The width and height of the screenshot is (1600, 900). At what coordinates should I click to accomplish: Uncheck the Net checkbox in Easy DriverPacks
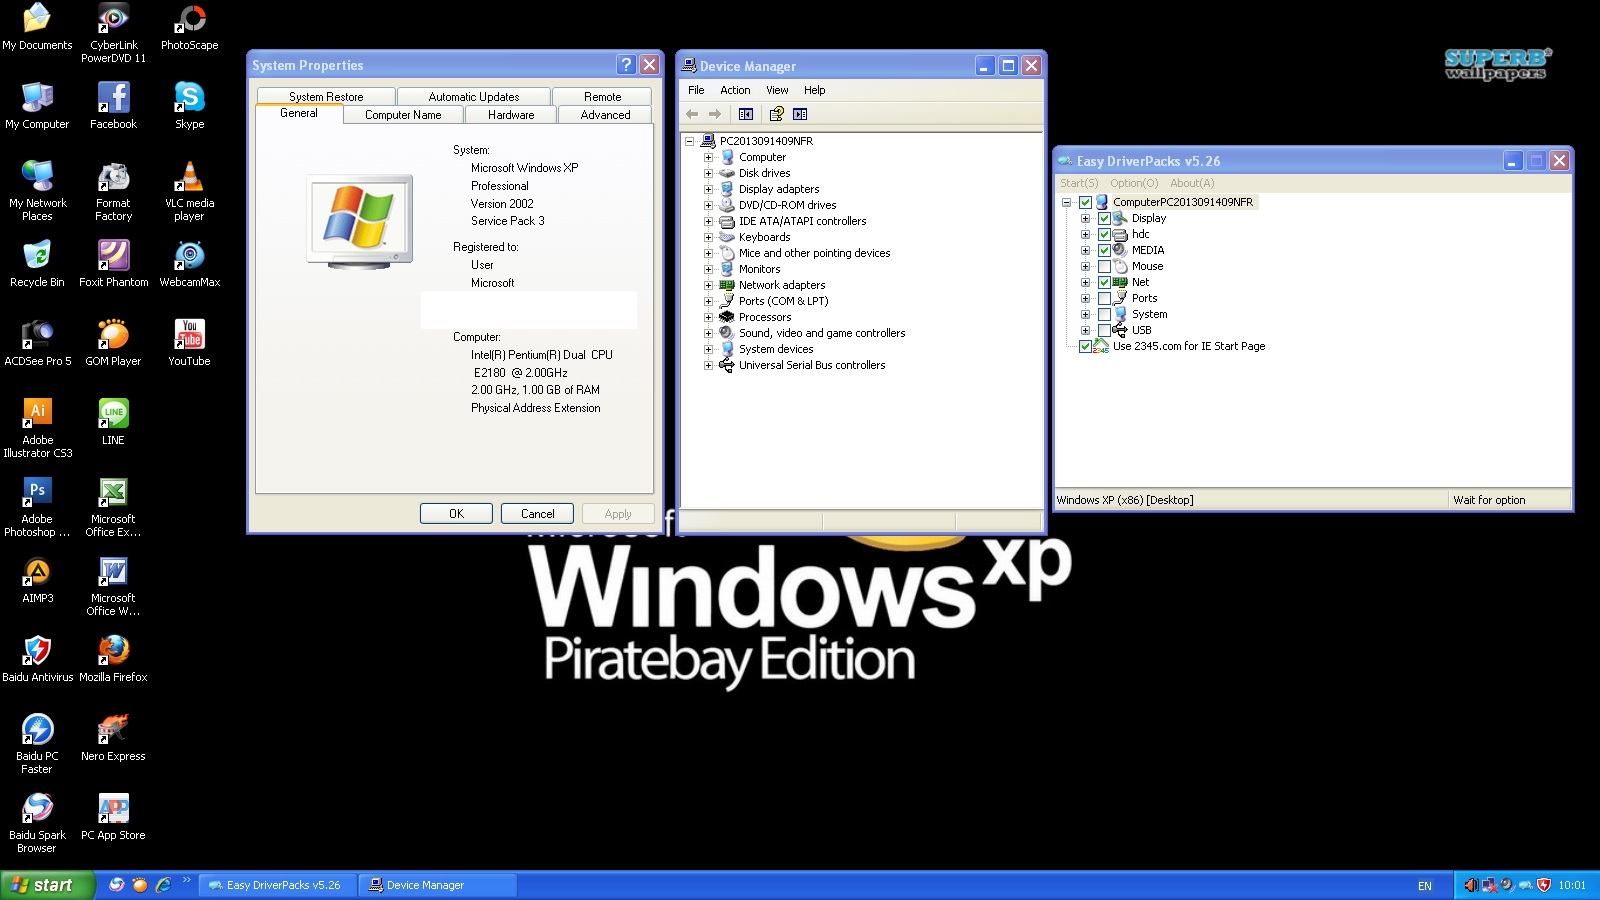pos(1104,282)
